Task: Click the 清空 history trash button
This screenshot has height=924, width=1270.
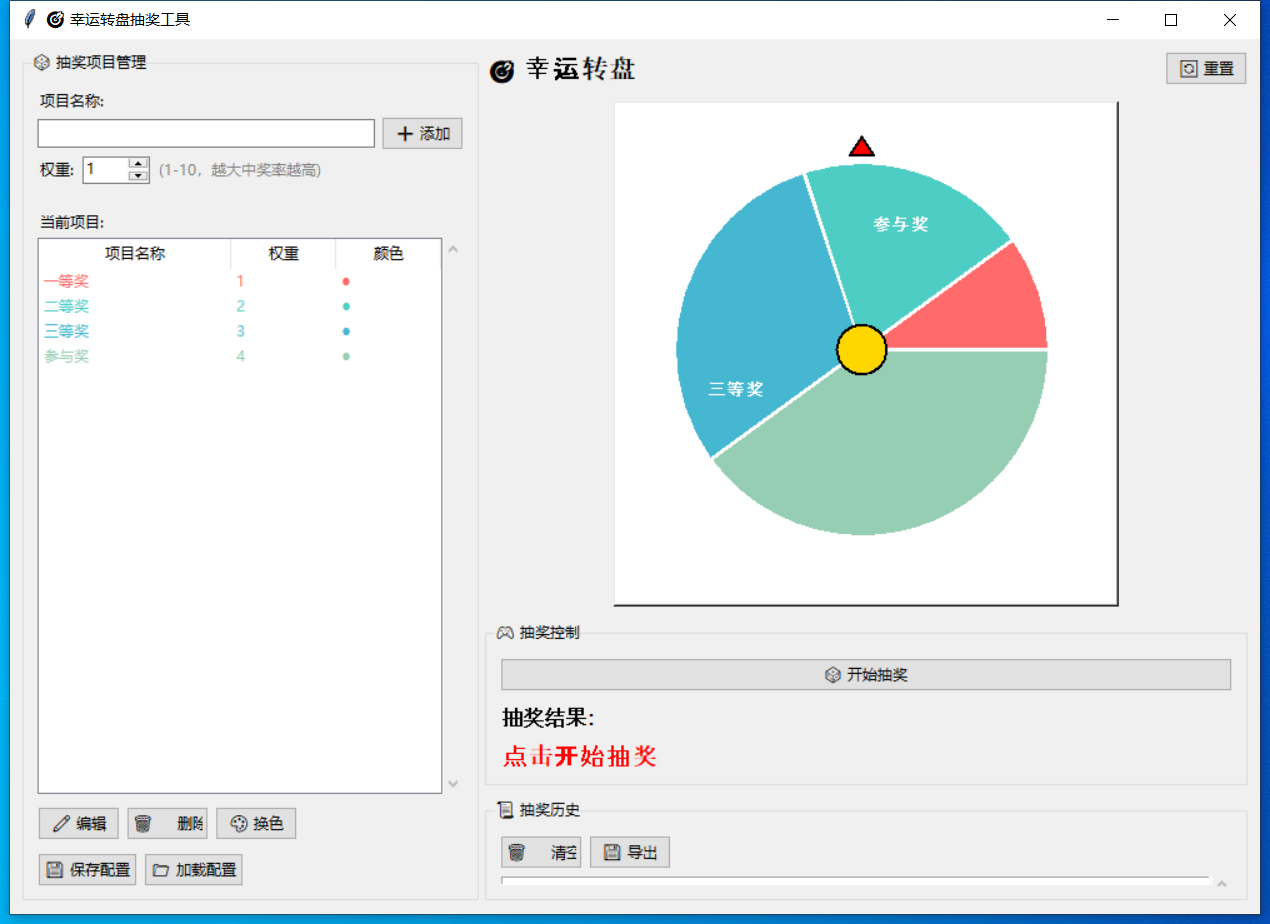Action: (541, 853)
